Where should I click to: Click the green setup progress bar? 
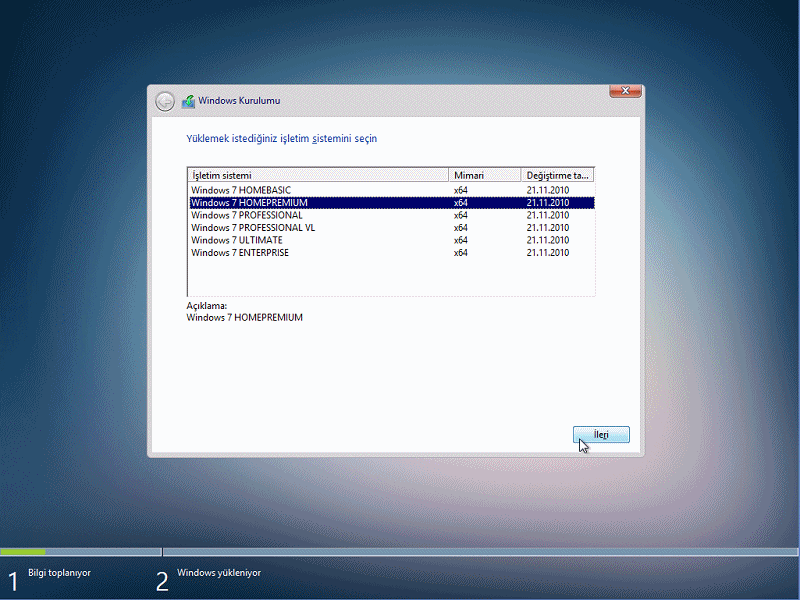tap(23, 552)
